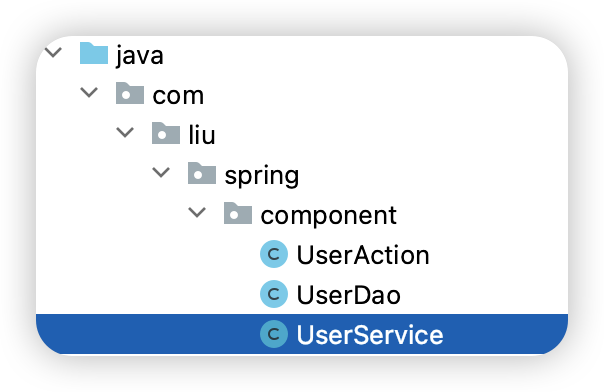This screenshot has width=604, height=392.
Task: Select the component package label
Action: click(x=329, y=216)
